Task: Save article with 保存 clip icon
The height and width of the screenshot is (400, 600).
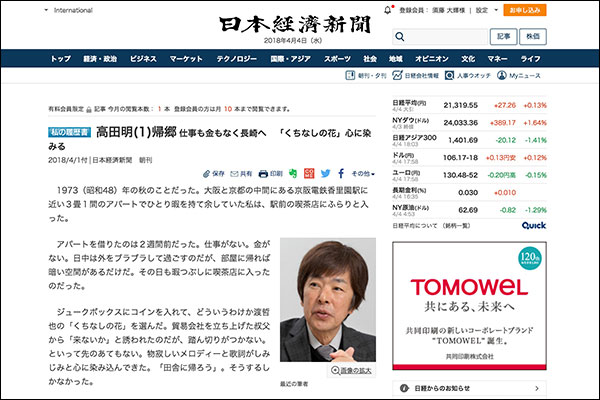Action: (215, 173)
